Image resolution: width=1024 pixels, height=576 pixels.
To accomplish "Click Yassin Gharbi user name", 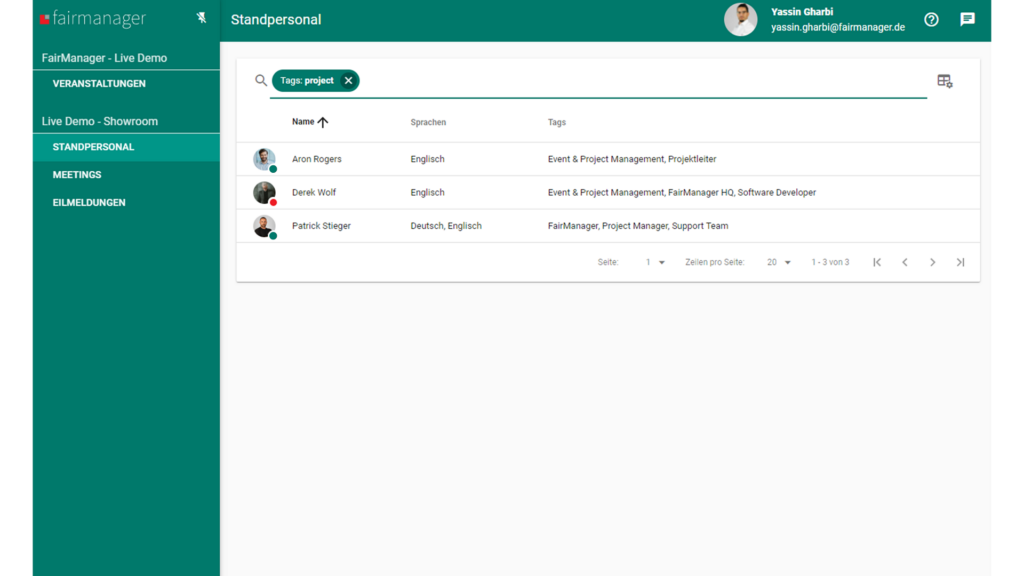I will (x=802, y=12).
